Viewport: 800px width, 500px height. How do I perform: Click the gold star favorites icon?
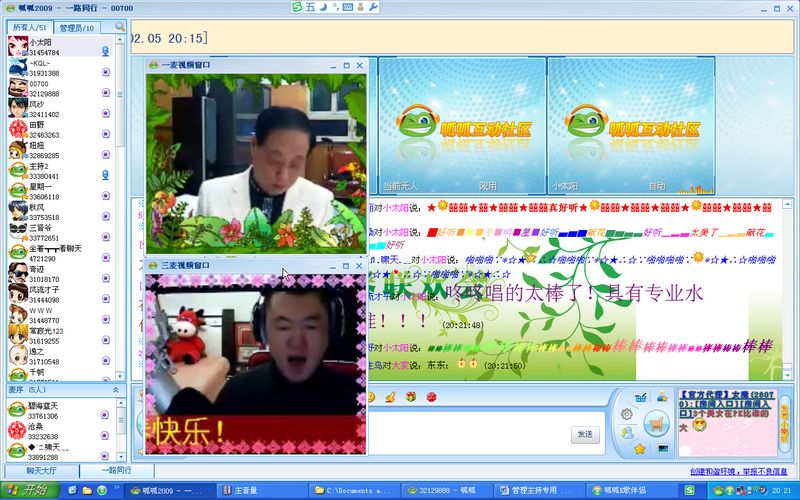[639, 449]
